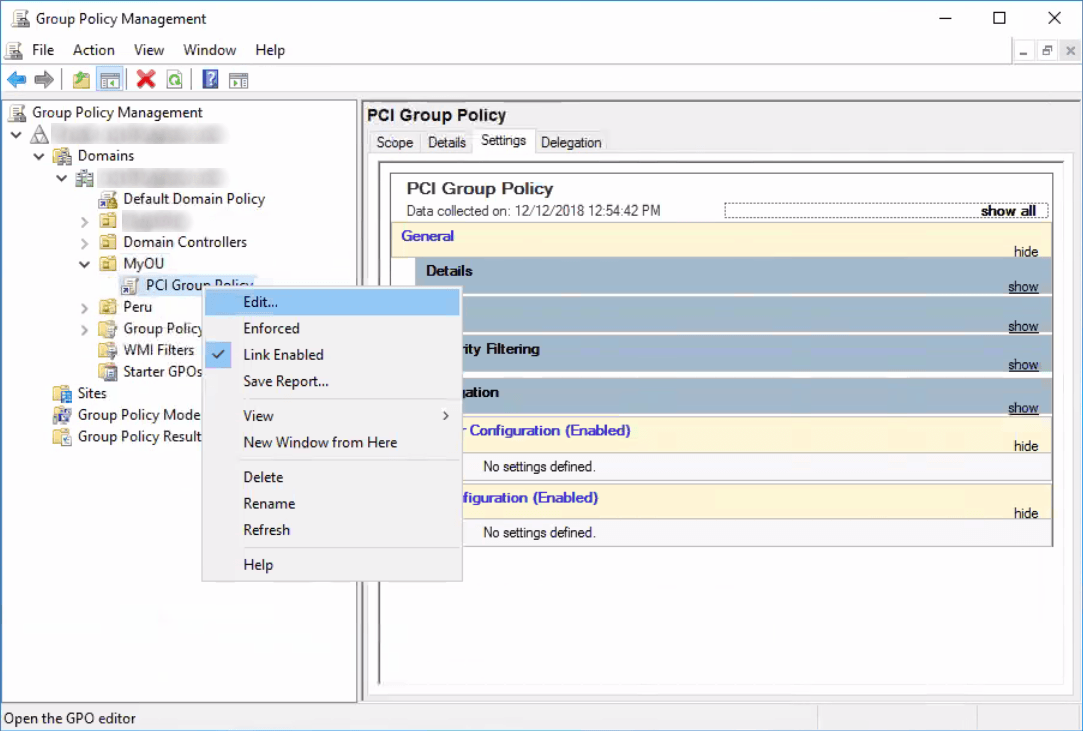1083x731 pixels.
Task: Click the PCI Group Policy link icon
Action: coord(129,286)
